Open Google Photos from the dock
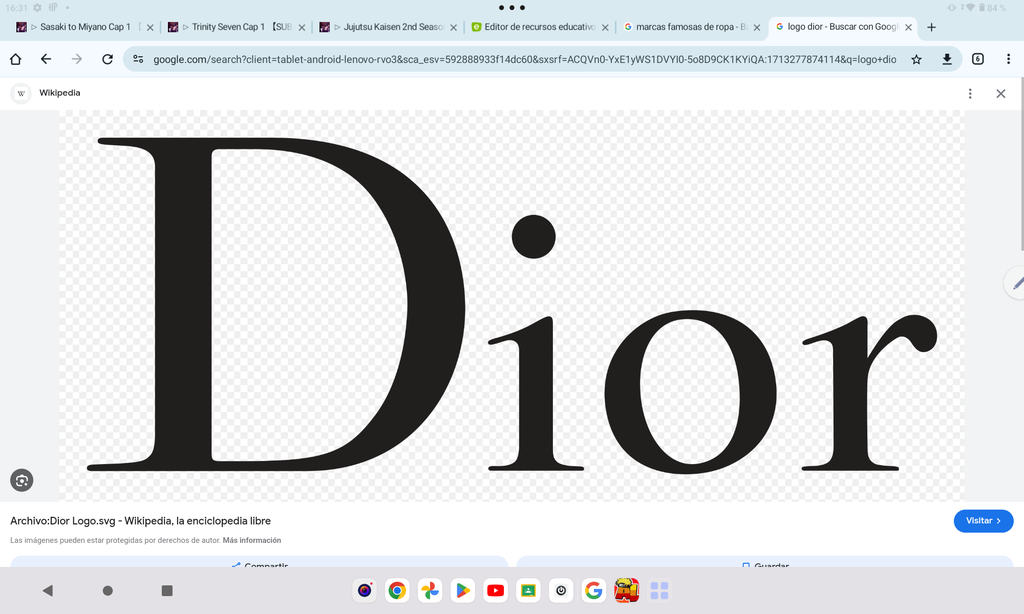1024x614 pixels. click(430, 590)
